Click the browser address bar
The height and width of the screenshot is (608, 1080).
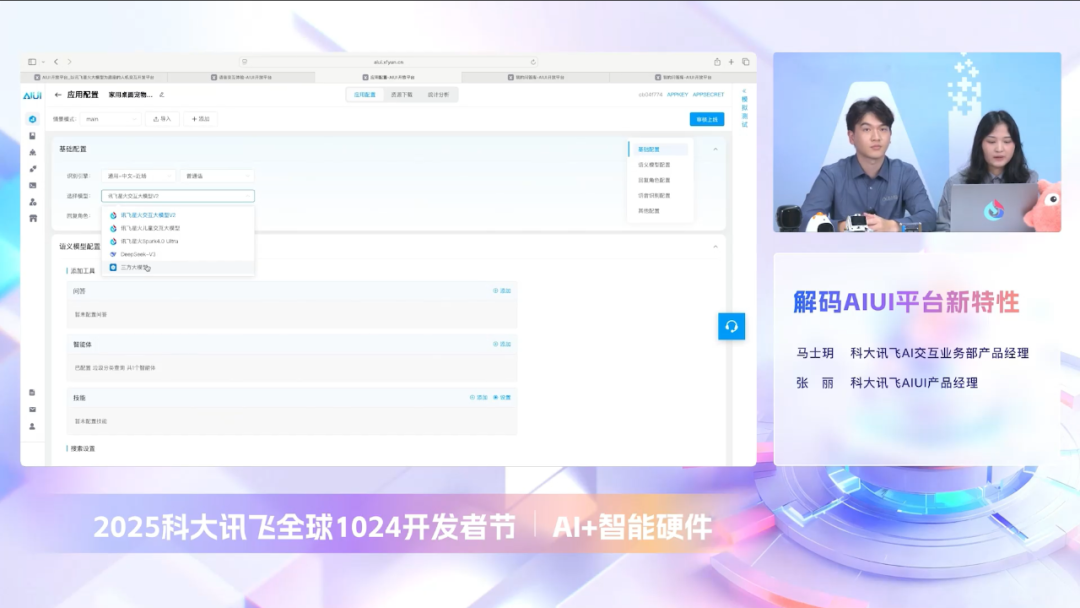click(x=388, y=62)
